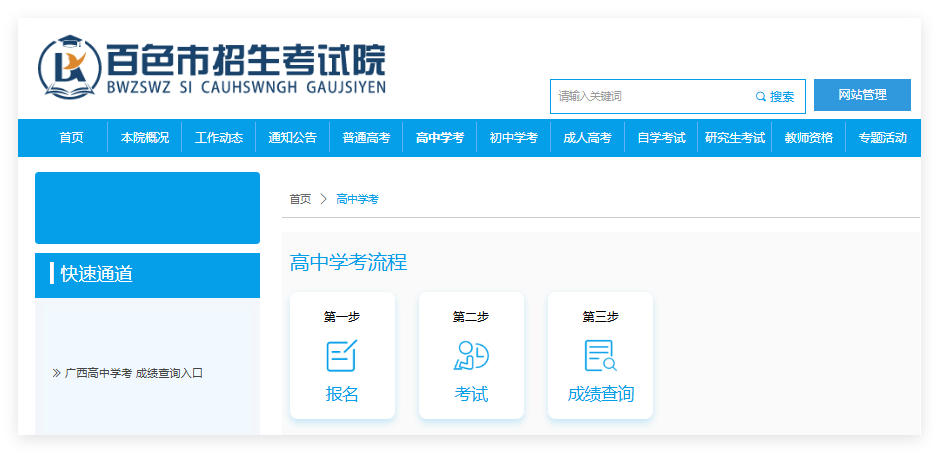Image resolution: width=939 pixels, height=453 pixels.
Task: Open 广西高中学考 成绩查询入口 link
Action: click(x=134, y=373)
